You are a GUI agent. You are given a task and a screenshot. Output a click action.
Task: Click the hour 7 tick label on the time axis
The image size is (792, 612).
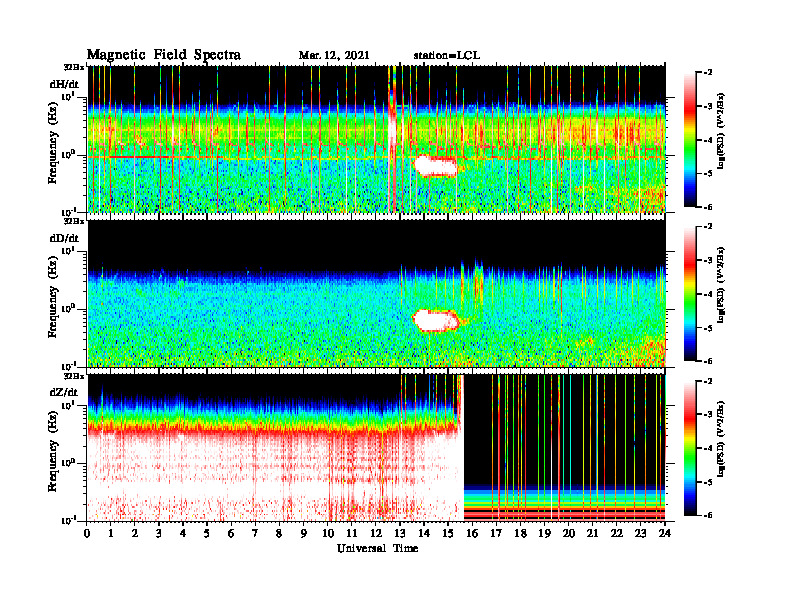point(255,533)
